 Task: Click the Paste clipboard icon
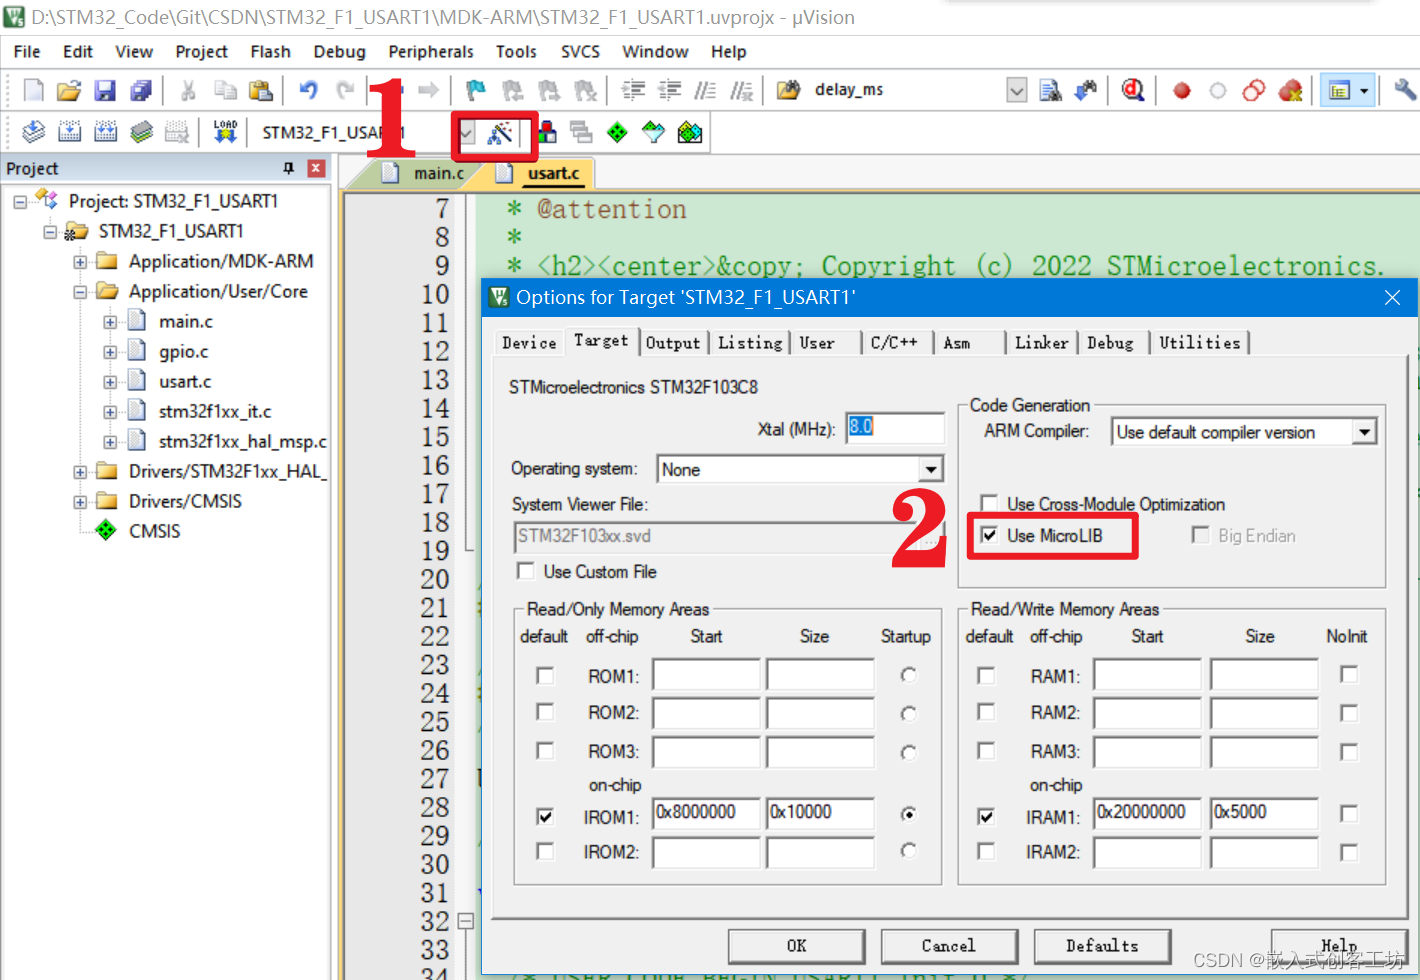pyautogui.click(x=261, y=91)
